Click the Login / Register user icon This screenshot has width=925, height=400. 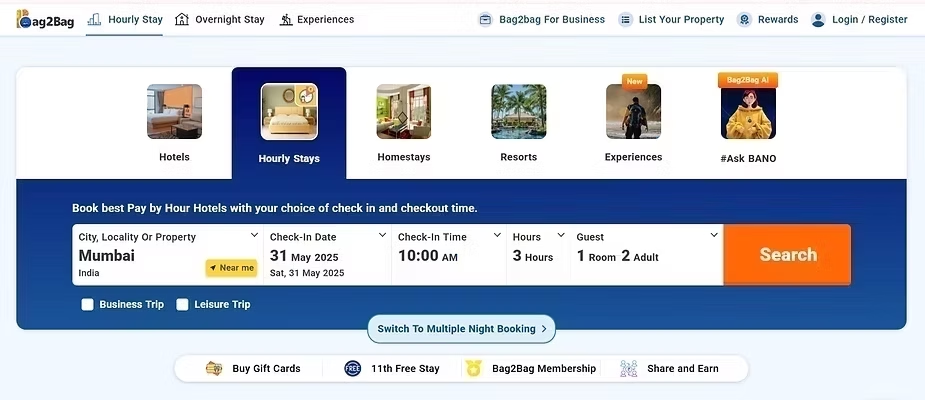(x=818, y=19)
